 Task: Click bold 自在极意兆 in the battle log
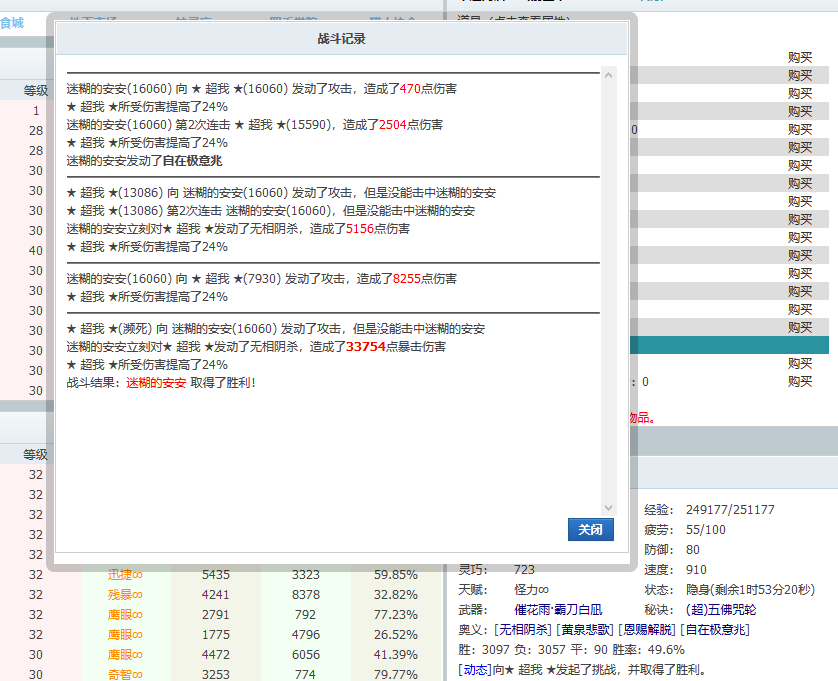click(192, 161)
